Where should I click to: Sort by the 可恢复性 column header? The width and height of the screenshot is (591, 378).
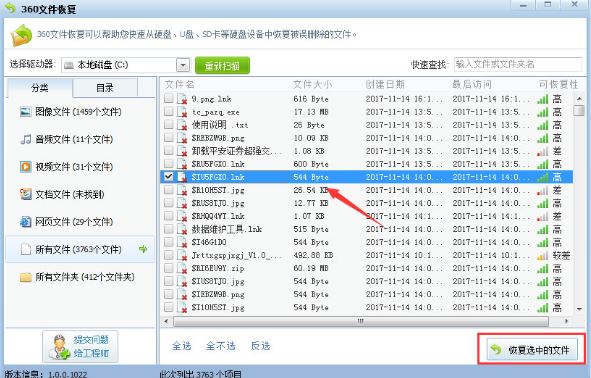pos(559,84)
